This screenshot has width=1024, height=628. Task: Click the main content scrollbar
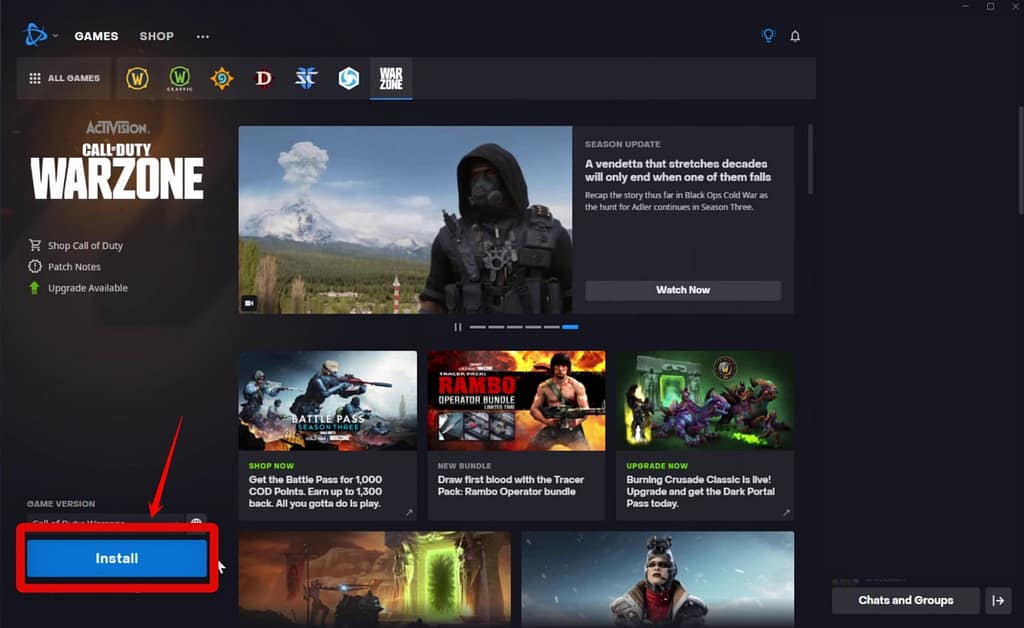[810, 159]
